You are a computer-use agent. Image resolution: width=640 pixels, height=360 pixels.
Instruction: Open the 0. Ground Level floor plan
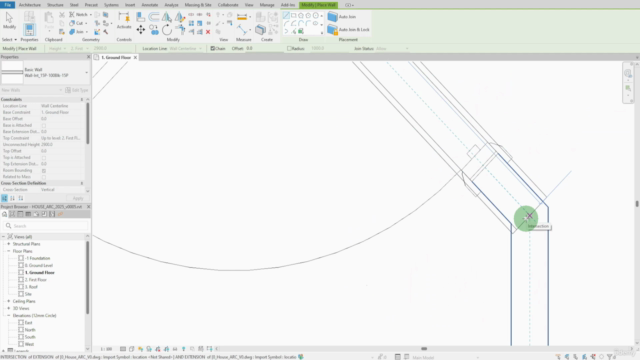point(39,266)
